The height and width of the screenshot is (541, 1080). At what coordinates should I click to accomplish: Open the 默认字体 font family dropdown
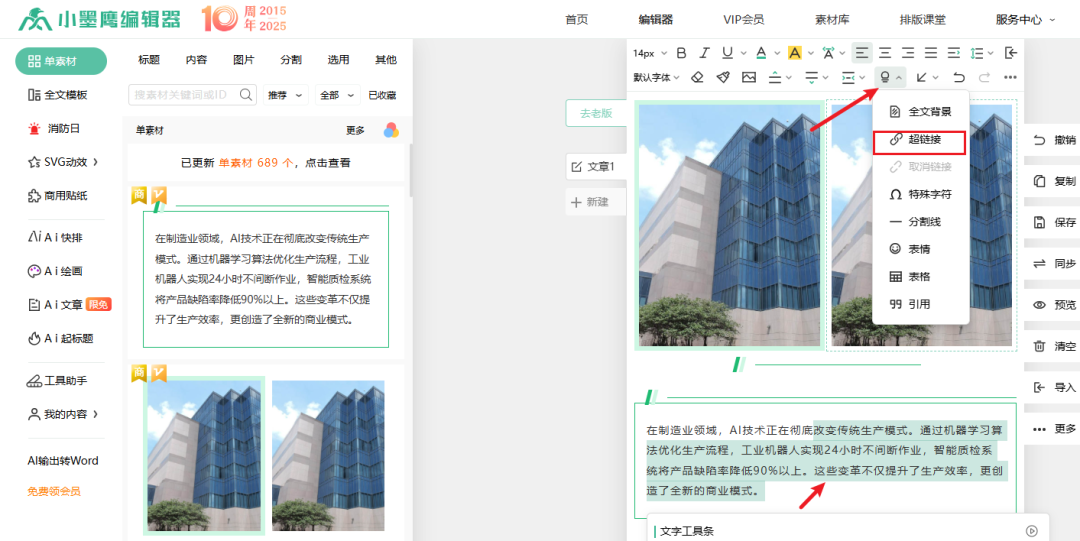point(656,77)
